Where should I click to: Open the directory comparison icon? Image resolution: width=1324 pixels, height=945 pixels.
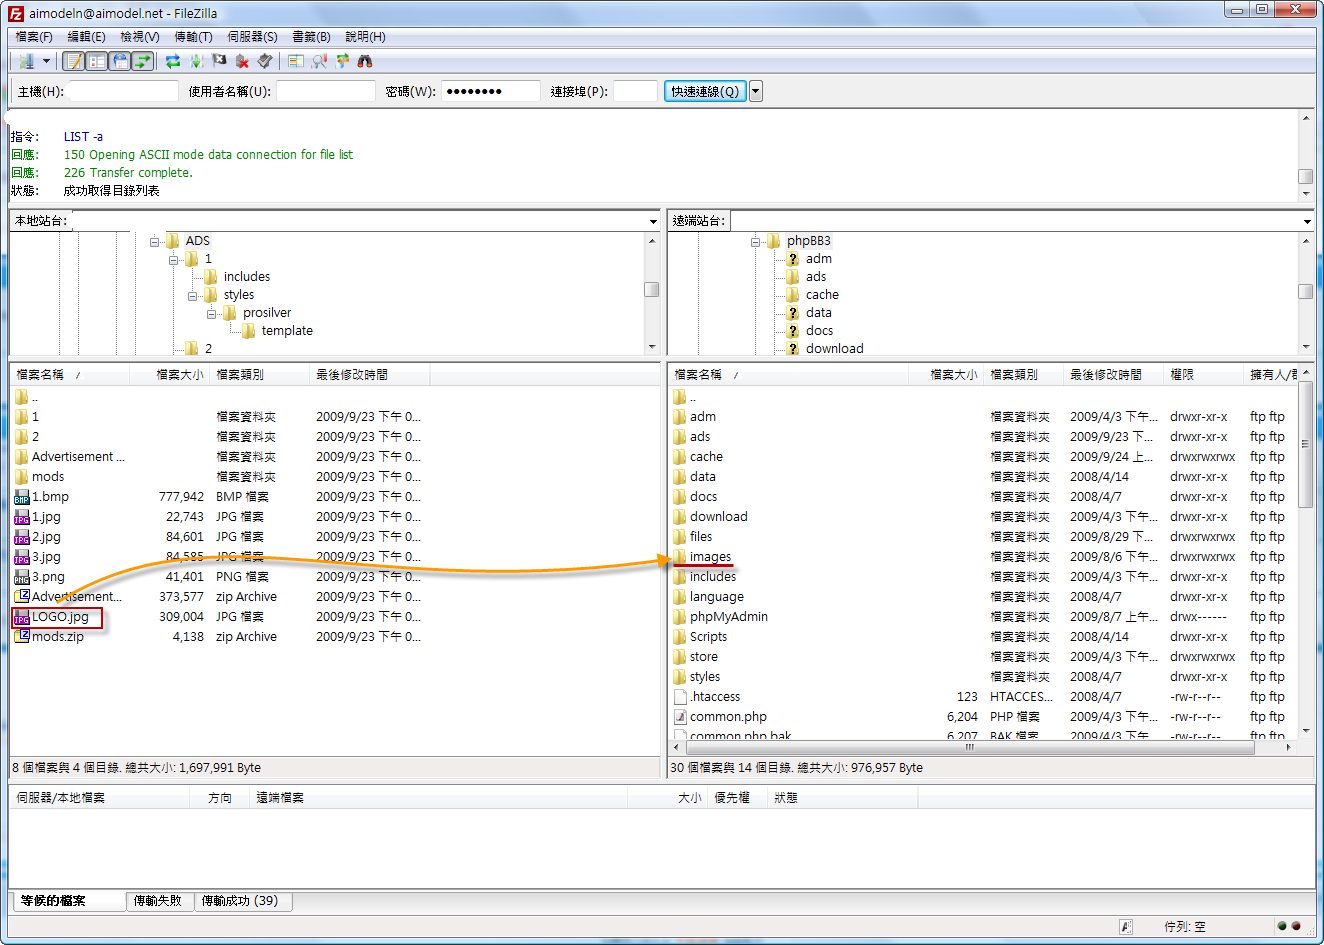[295, 61]
